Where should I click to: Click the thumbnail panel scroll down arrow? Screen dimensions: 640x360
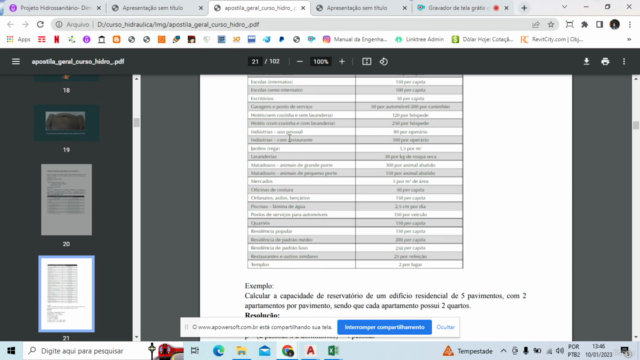point(136,337)
